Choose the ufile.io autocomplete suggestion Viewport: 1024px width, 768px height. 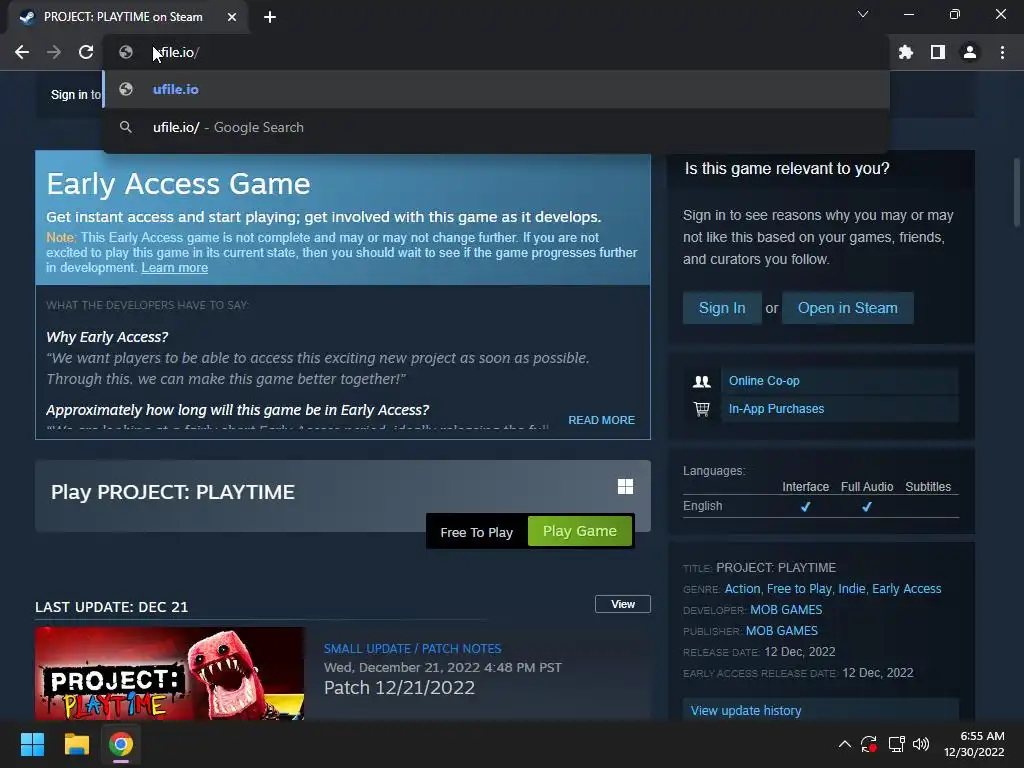pyautogui.click(x=496, y=89)
